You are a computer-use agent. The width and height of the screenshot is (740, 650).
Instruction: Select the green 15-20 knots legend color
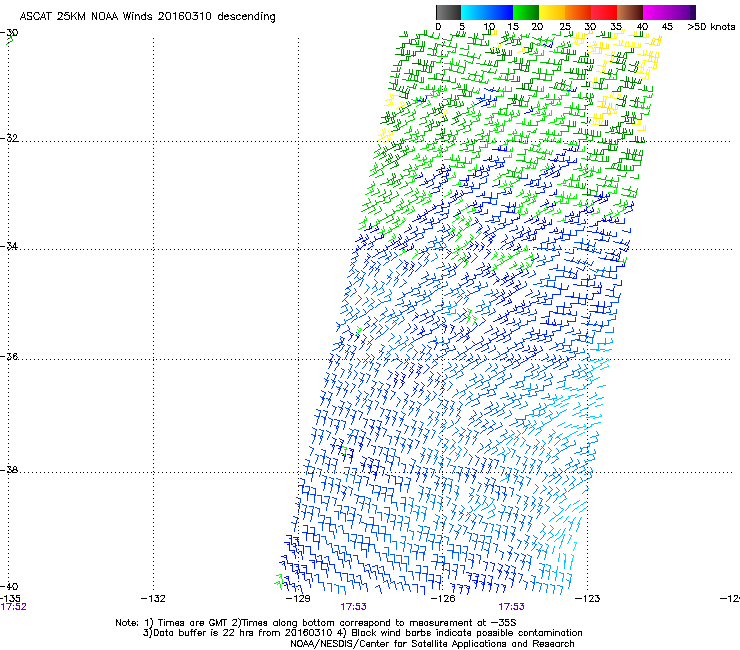526,12
